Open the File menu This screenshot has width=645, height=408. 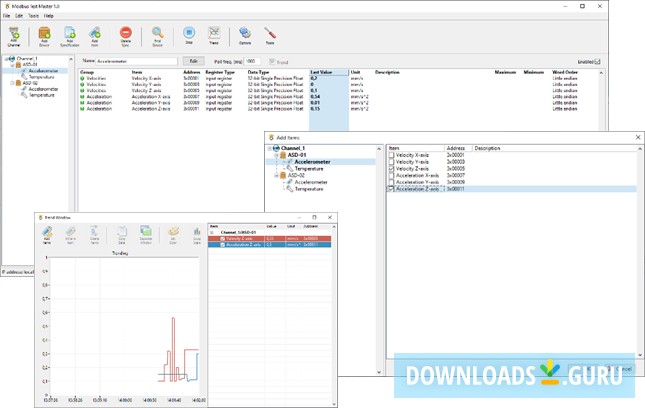pyautogui.click(x=7, y=16)
